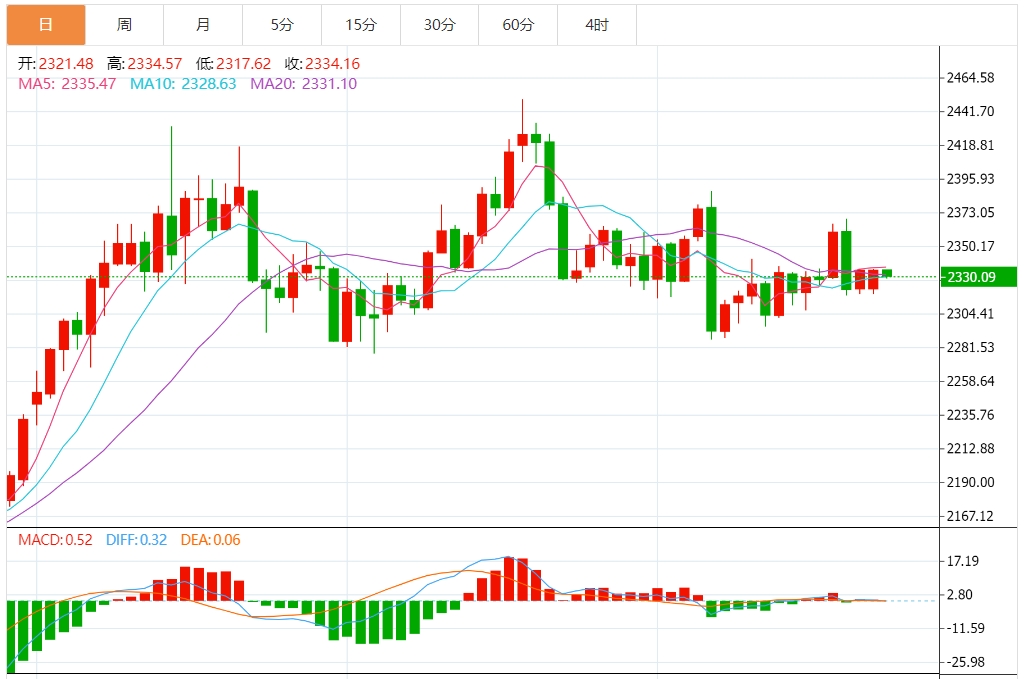Click the closing price value 2334.16

(x=332, y=64)
